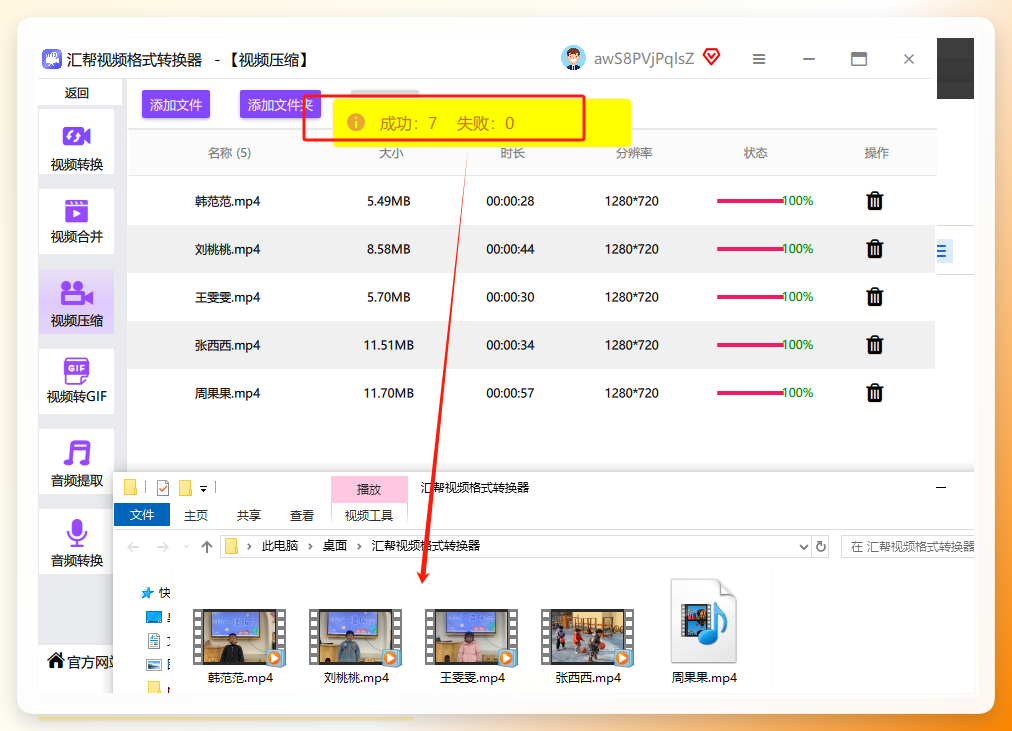Click the username awS8PVjPqlsZ
This screenshot has height=731, width=1012.
pyautogui.click(x=643, y=59)
